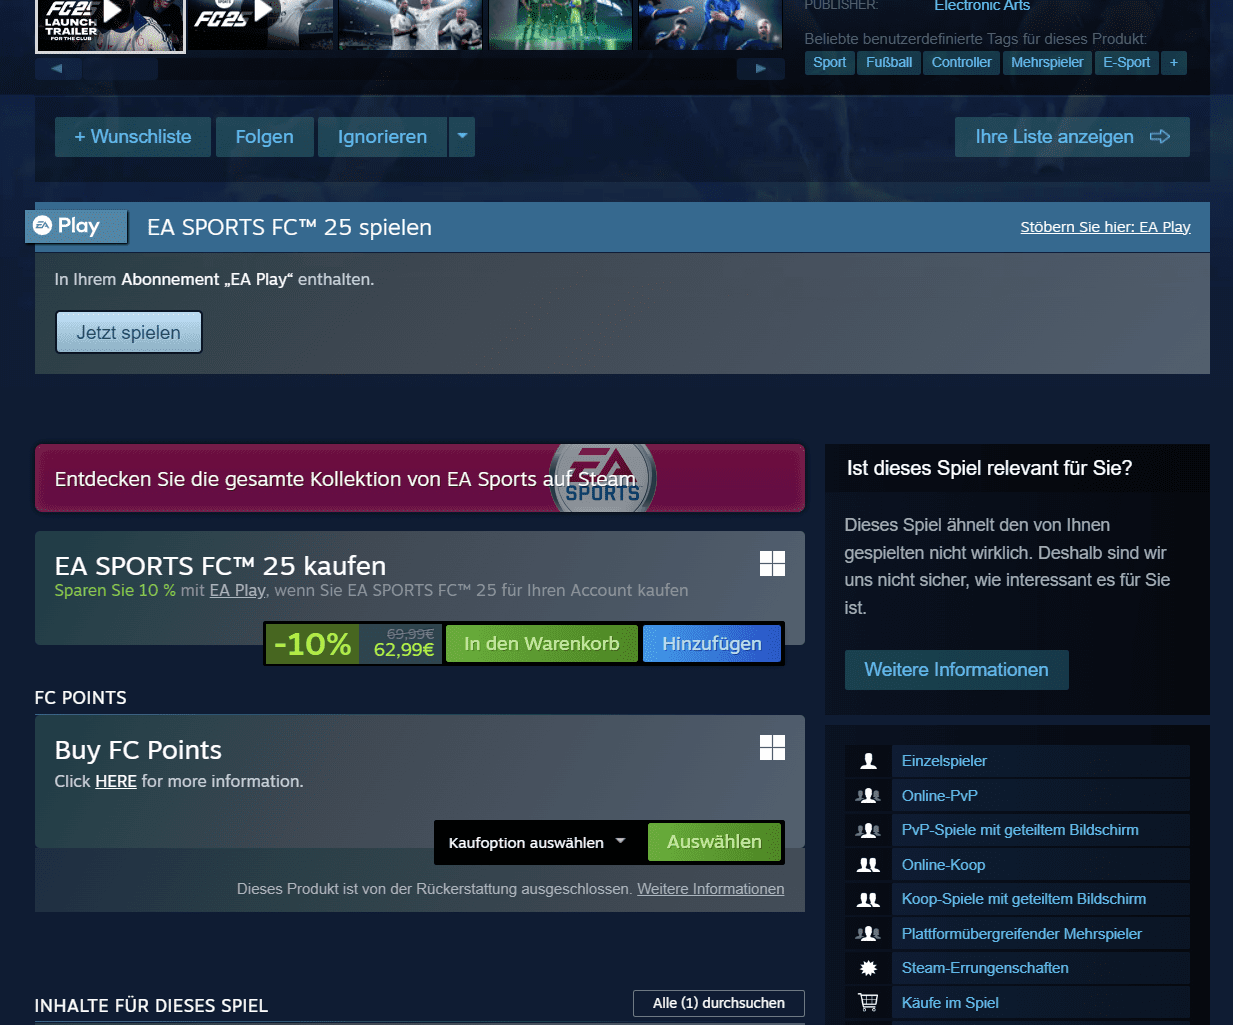Viewport: 1233px width, 1025px height.
Task: Open the second FC25 video thumbnail
Action: (261, 25)
